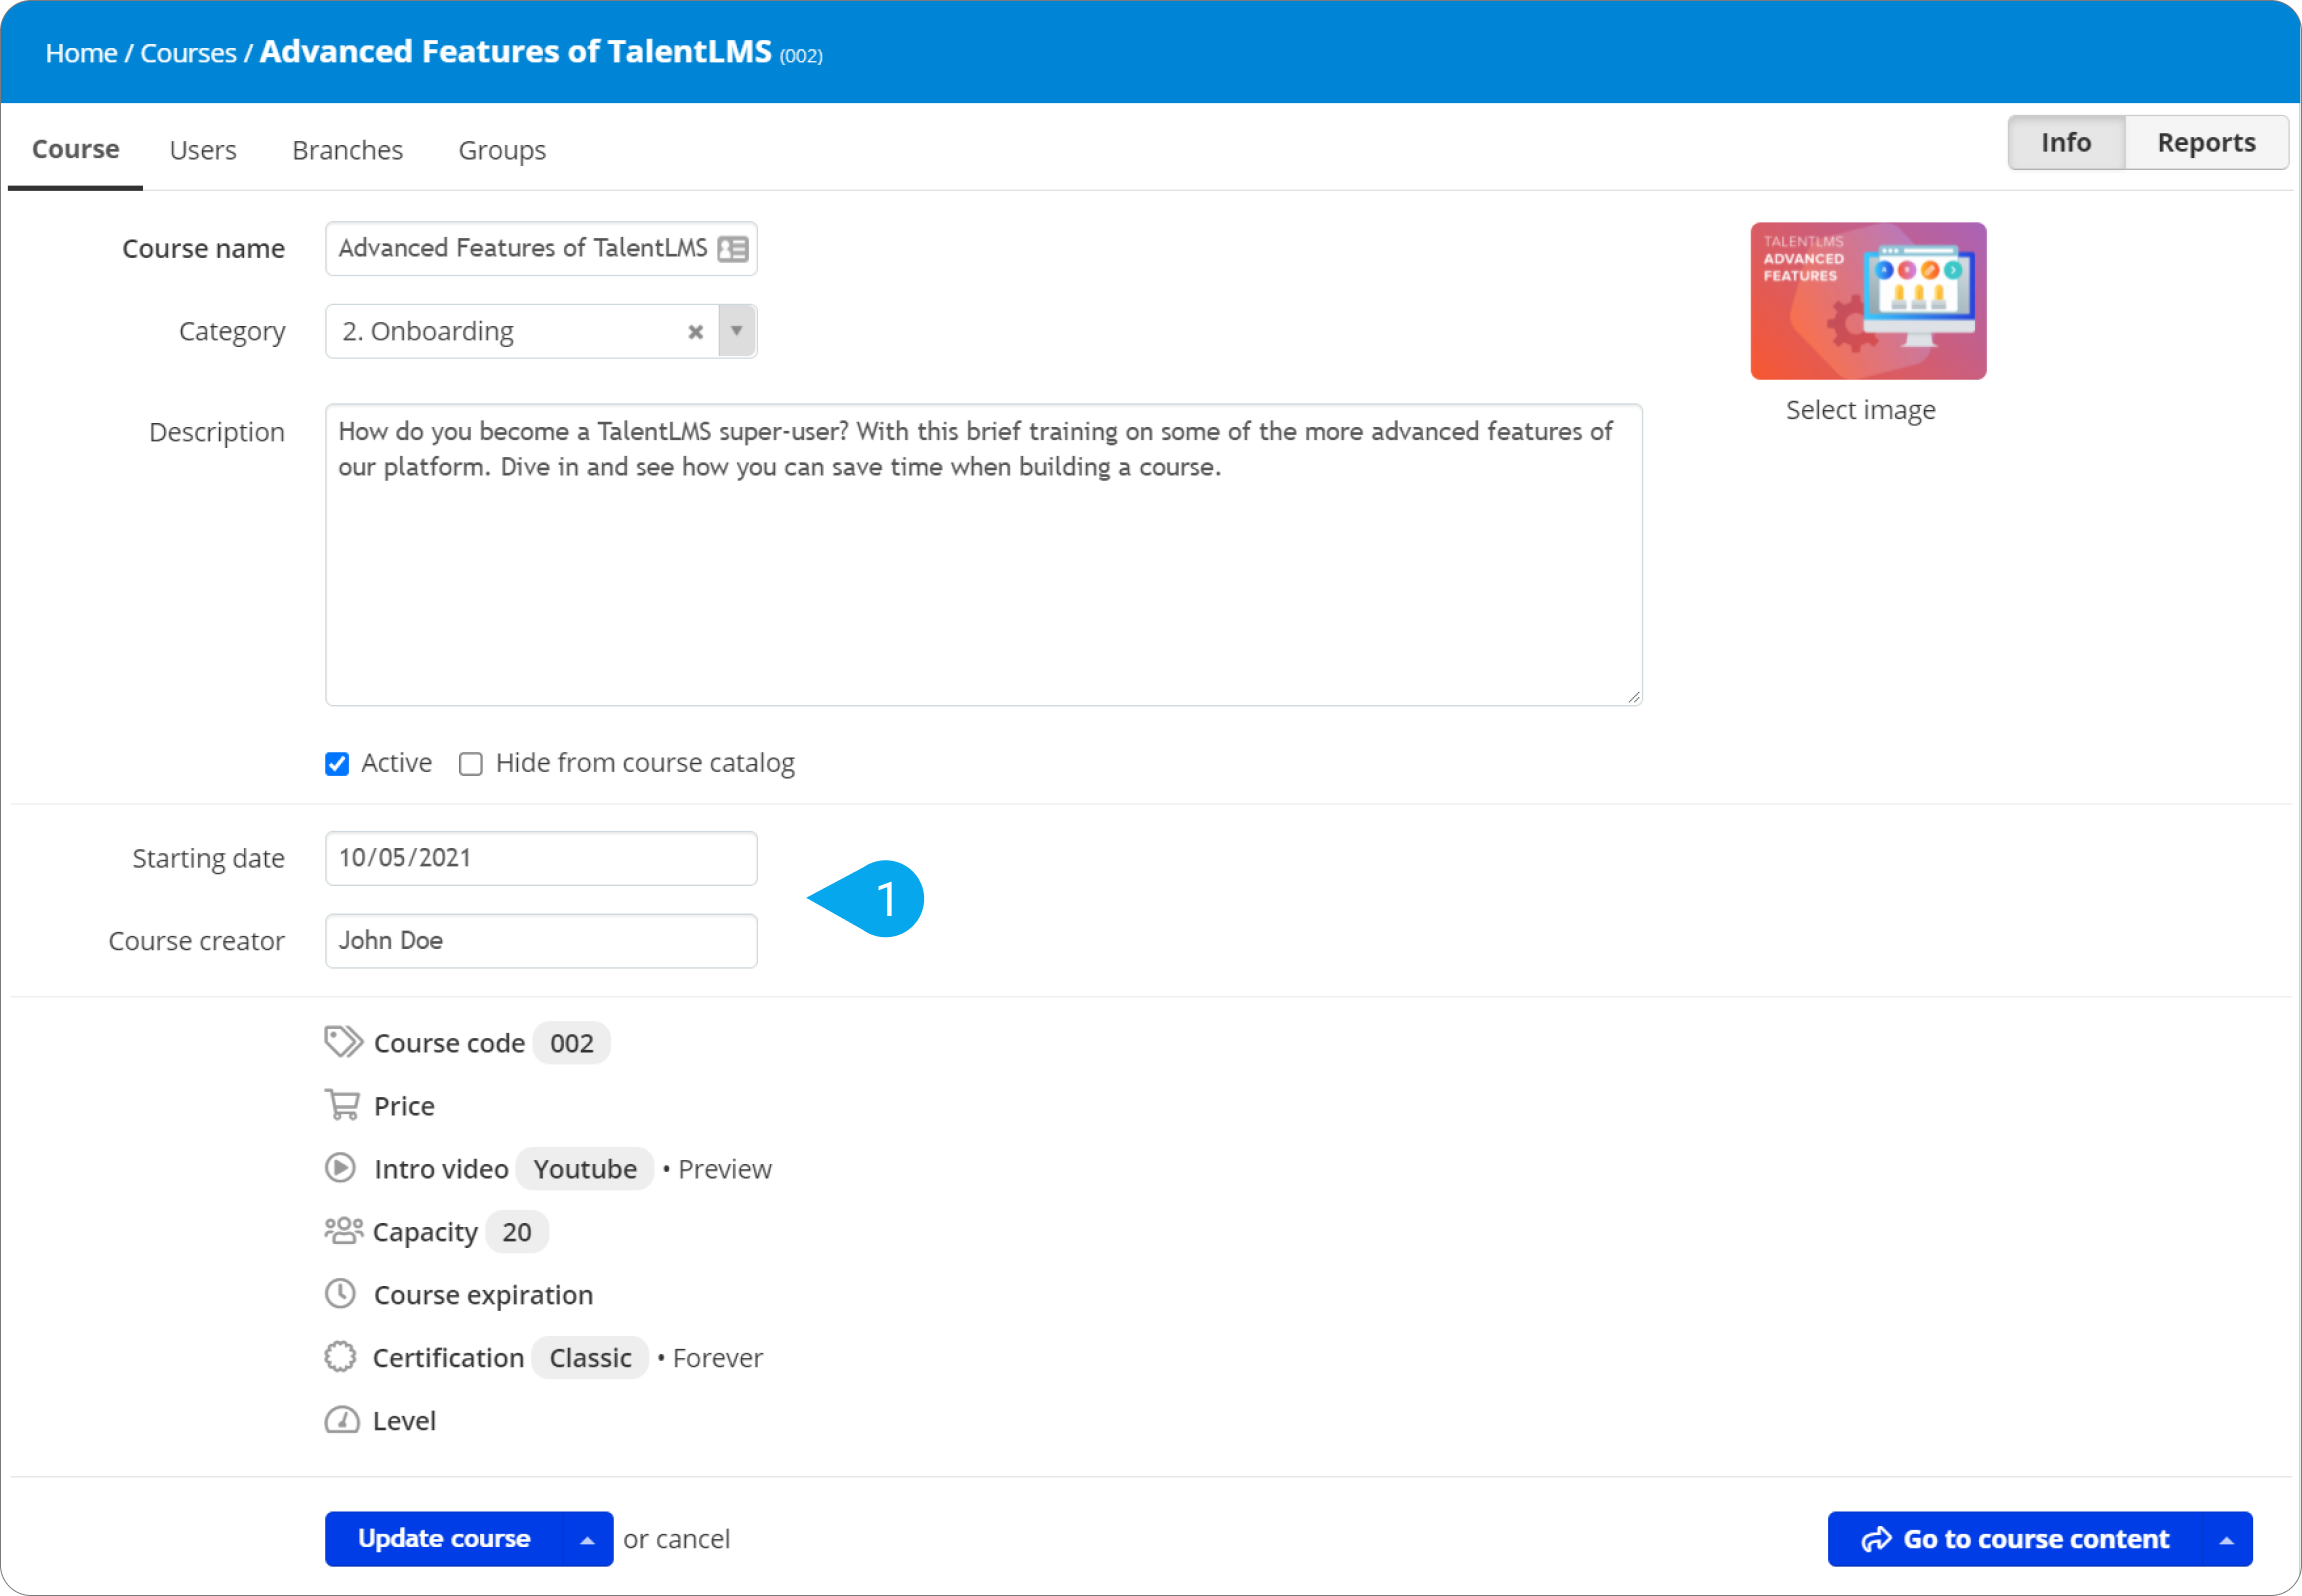Click the Course creator field
This screenshot has width=2302, height=1596.
coord(541,941)
